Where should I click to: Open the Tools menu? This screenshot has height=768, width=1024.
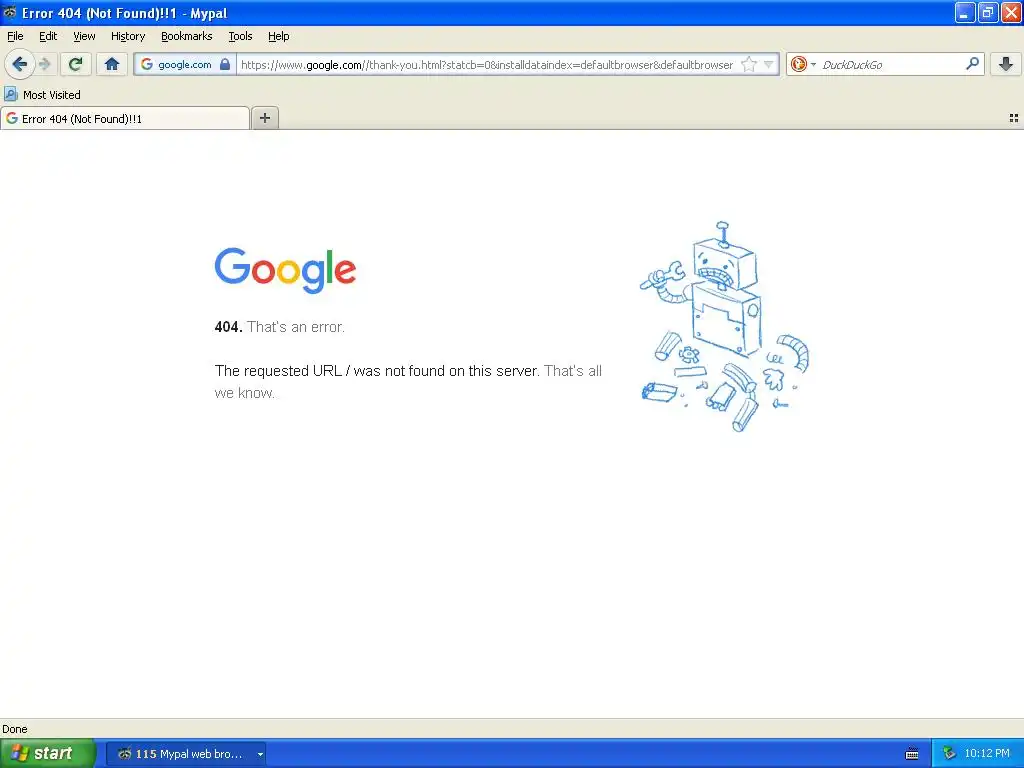(240, 36)
